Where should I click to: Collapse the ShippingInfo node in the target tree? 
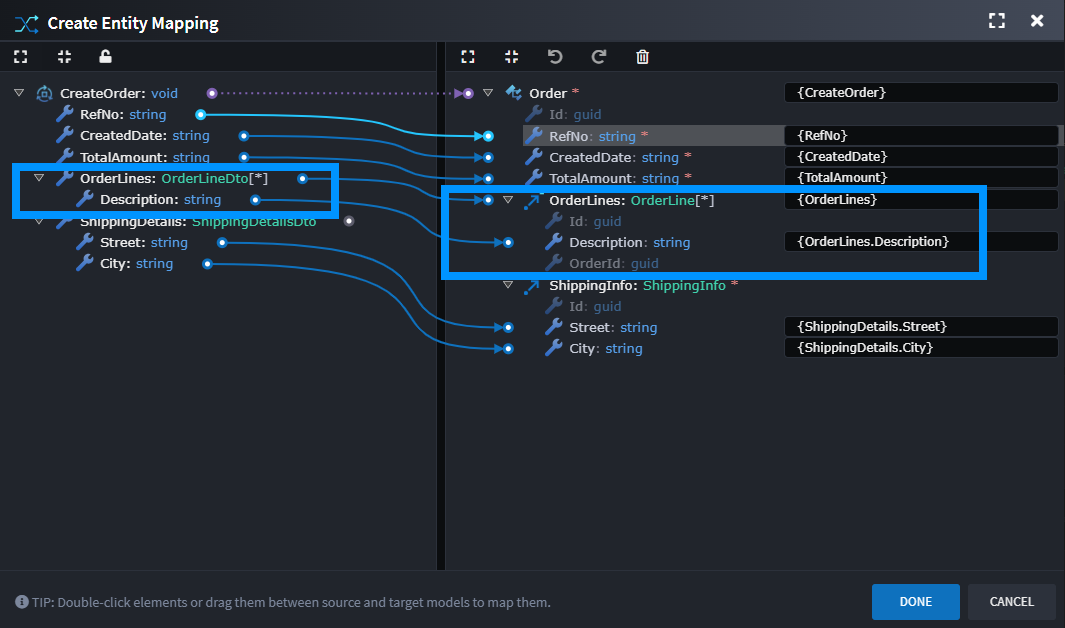pyautogui.click(x=508, y=285)
